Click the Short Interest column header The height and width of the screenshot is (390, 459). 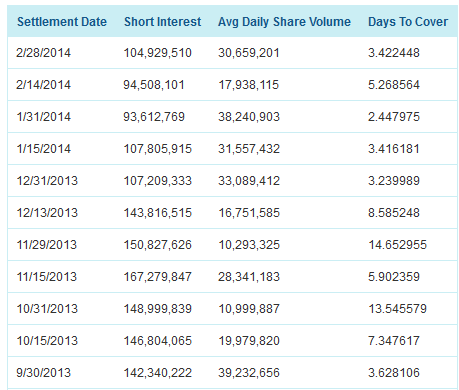coord(163,22)
